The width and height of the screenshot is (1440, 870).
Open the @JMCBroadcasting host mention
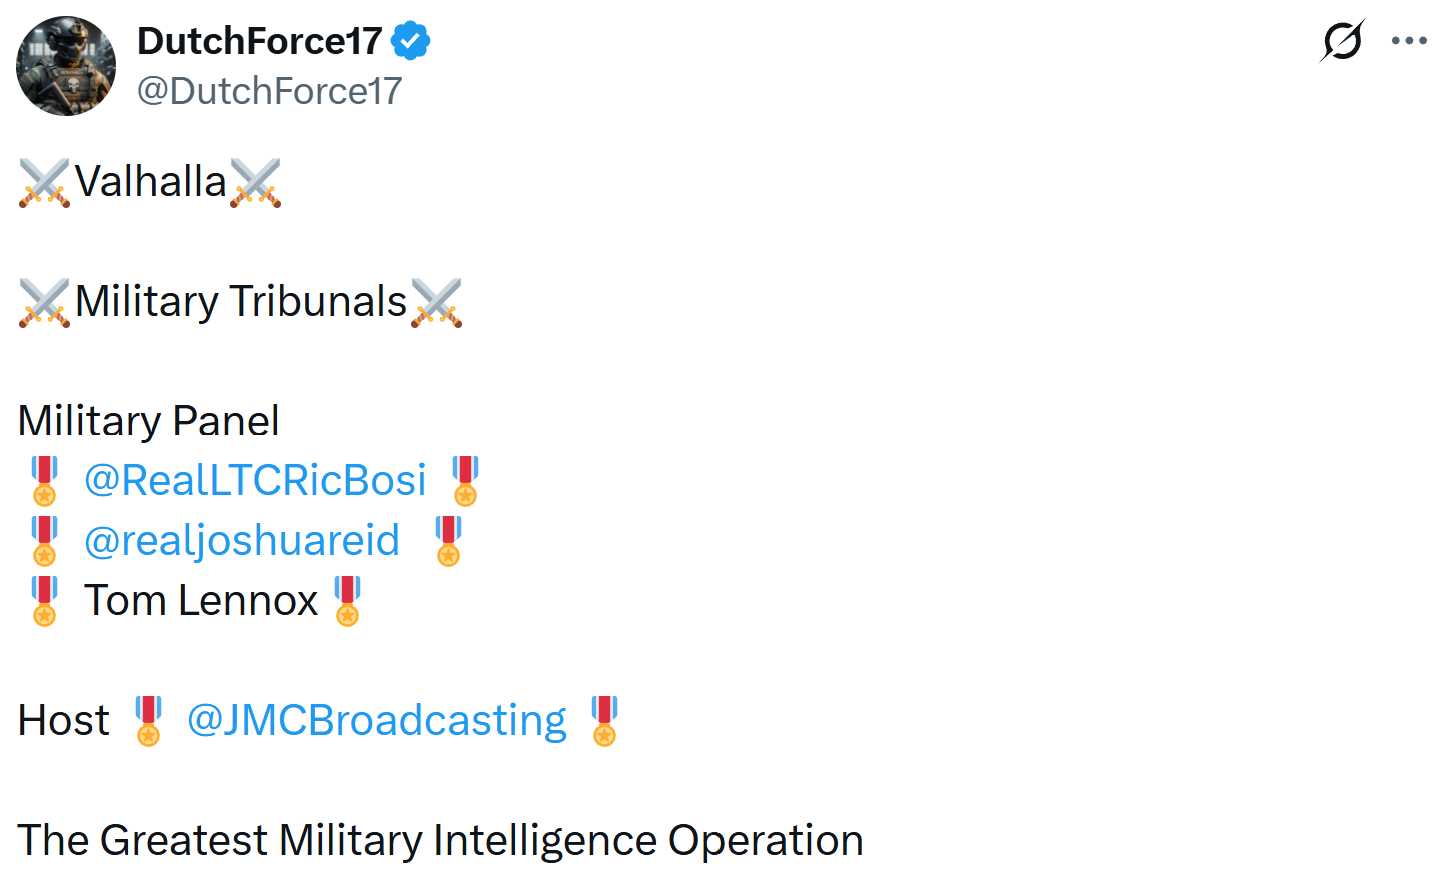pyautogui.click(x=376, y=720)
